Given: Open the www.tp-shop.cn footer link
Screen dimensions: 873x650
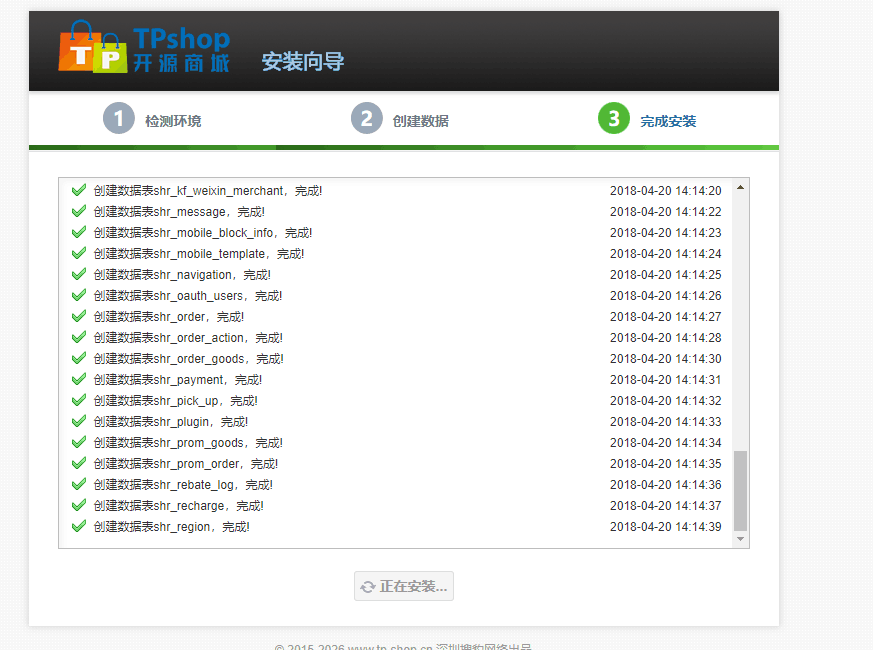Looking at the screenshot, I should point(390,647).
